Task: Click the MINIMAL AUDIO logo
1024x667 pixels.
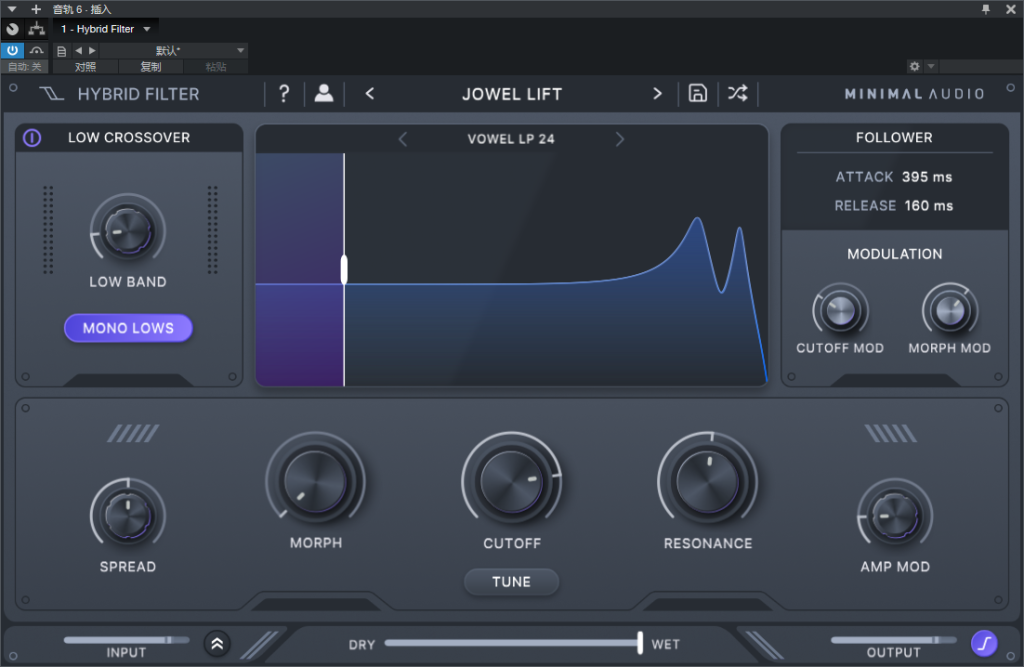Action: [914, 94]
